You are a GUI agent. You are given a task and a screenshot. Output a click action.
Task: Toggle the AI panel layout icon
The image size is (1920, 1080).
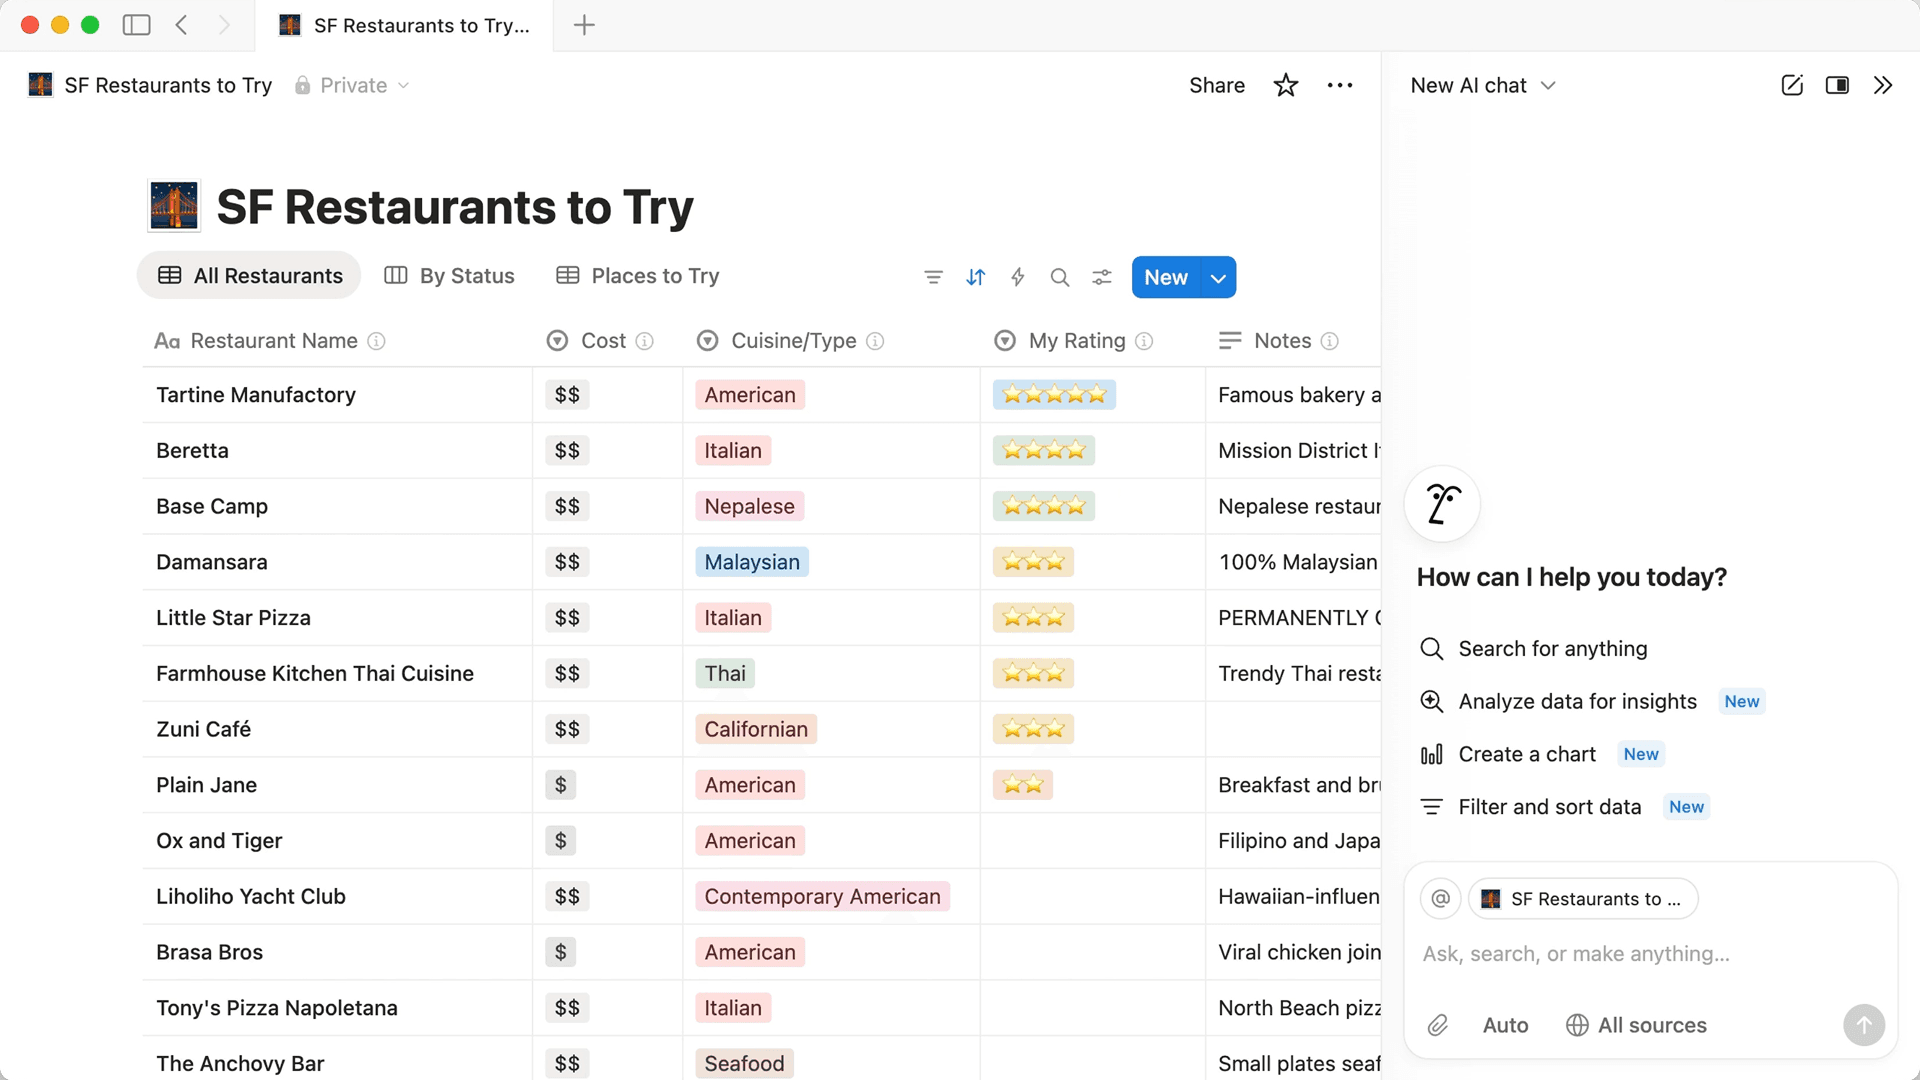coord(1837,85)
